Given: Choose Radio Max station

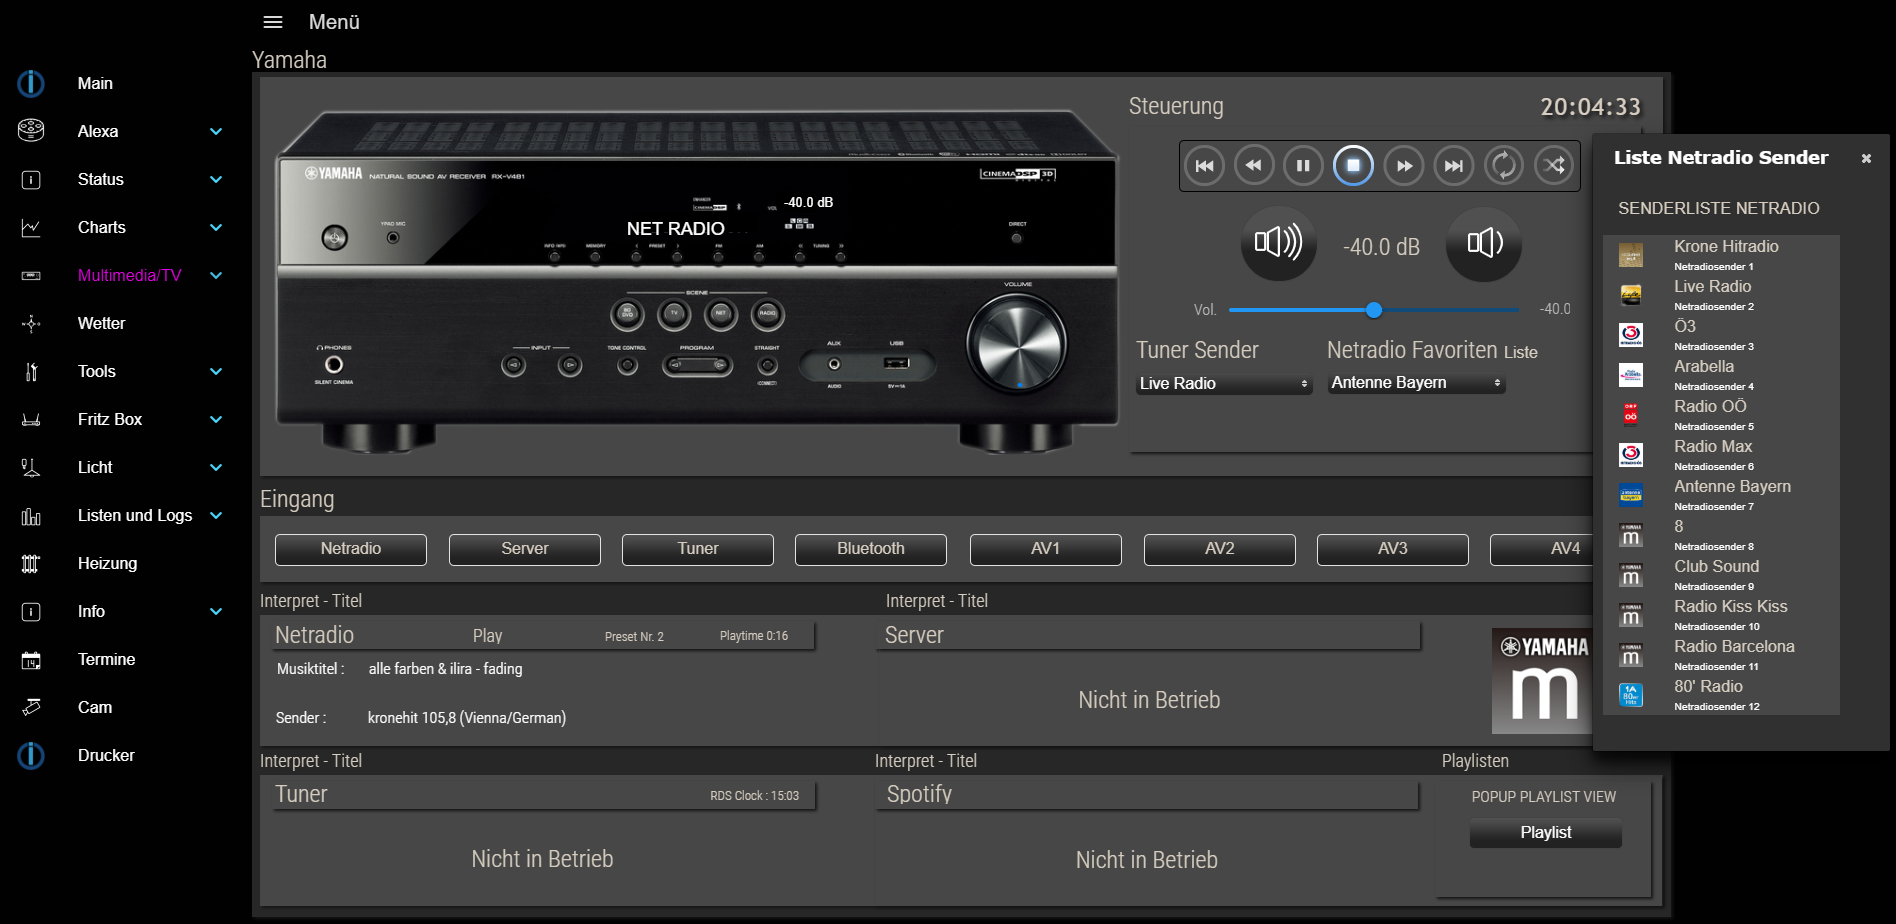Looking at the screenshot, I should click(1721, 455).
